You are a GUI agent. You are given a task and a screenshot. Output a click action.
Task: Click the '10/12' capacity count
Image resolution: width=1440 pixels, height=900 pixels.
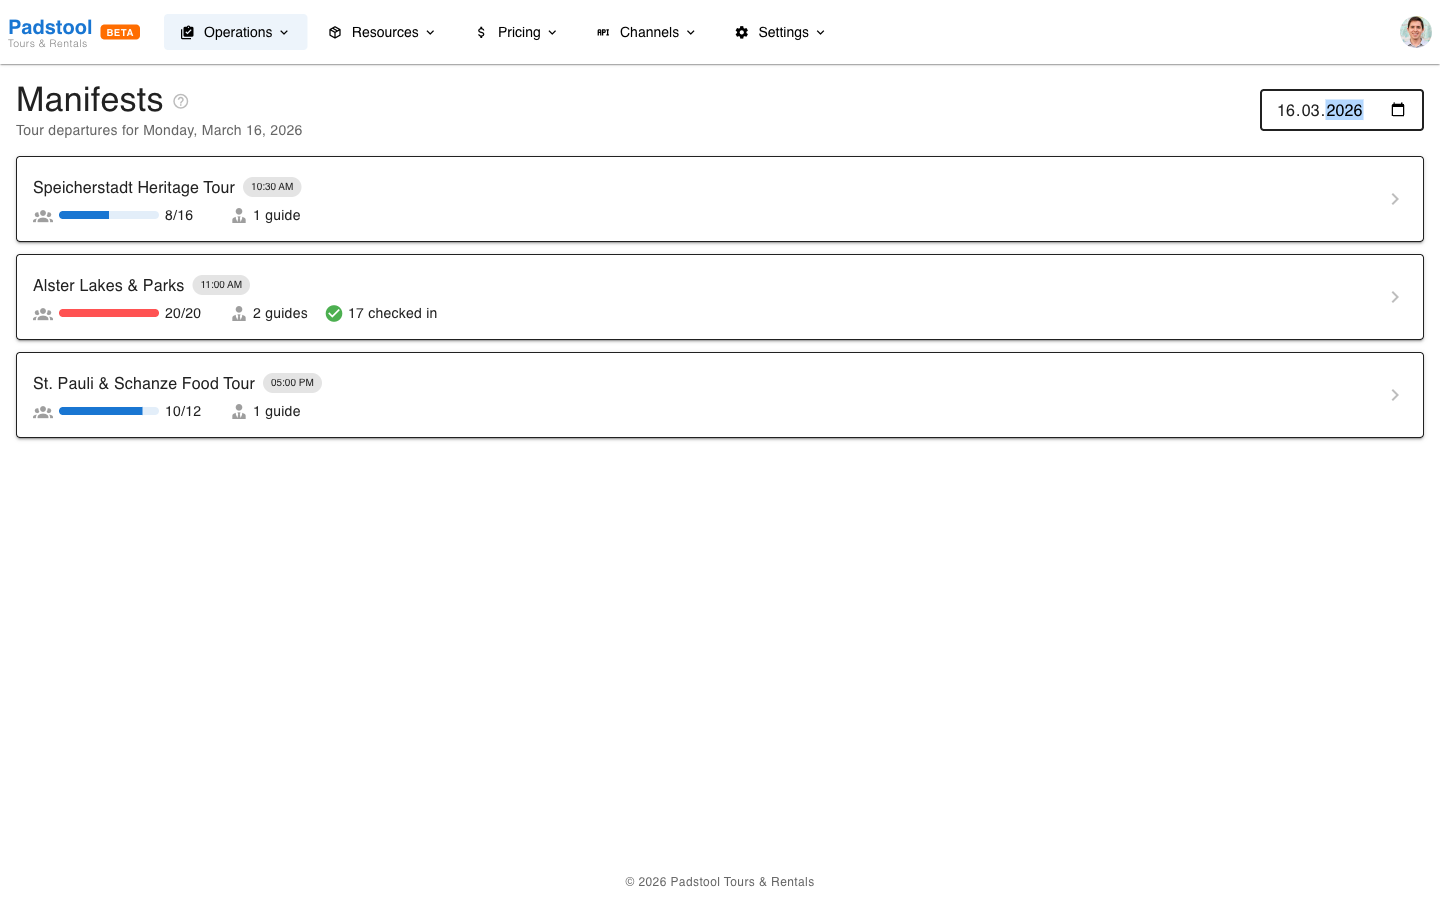click(183, 411)
